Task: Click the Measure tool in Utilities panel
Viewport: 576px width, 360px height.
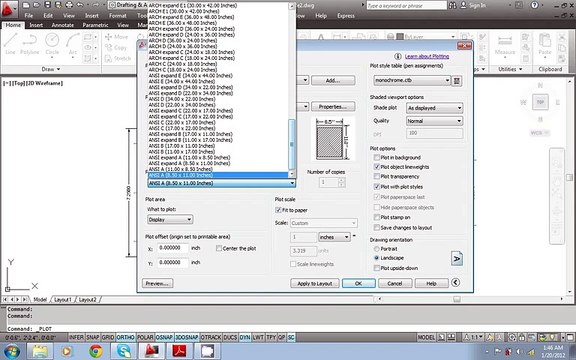Action: tap(505, 45)
